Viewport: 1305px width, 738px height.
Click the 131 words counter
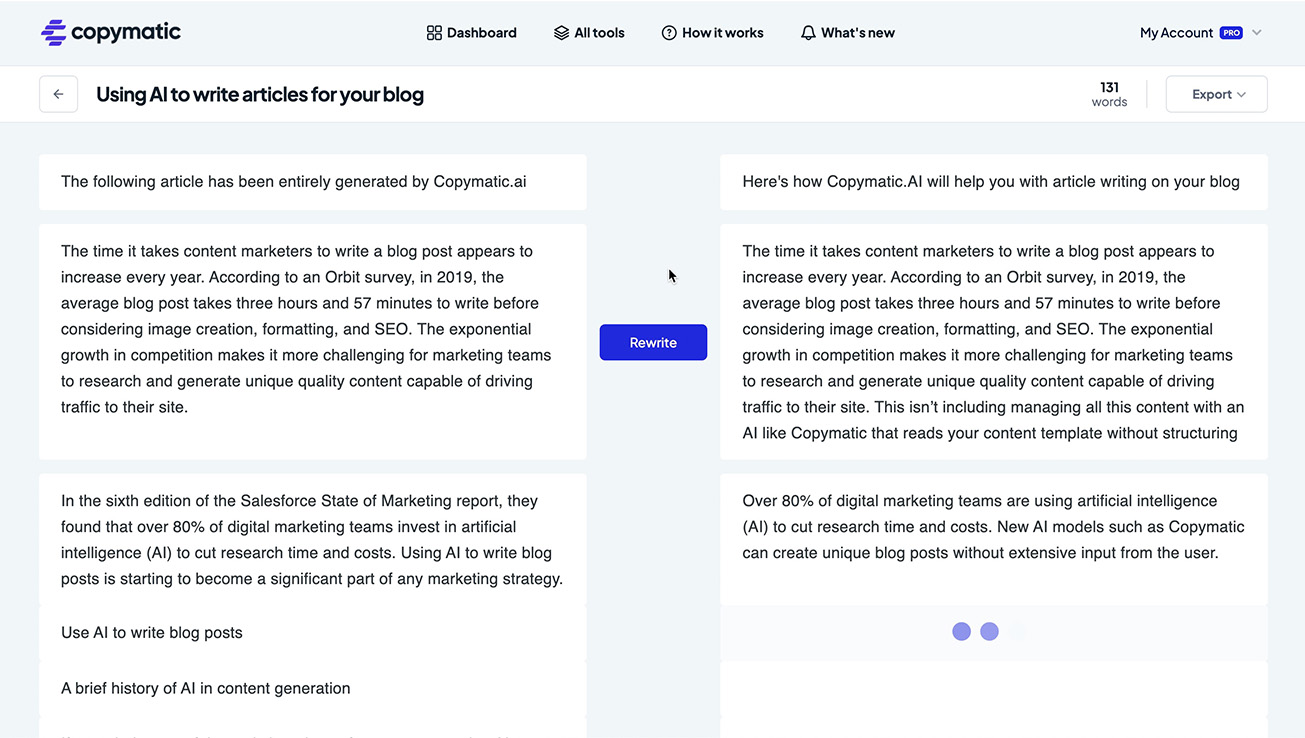1109,93
